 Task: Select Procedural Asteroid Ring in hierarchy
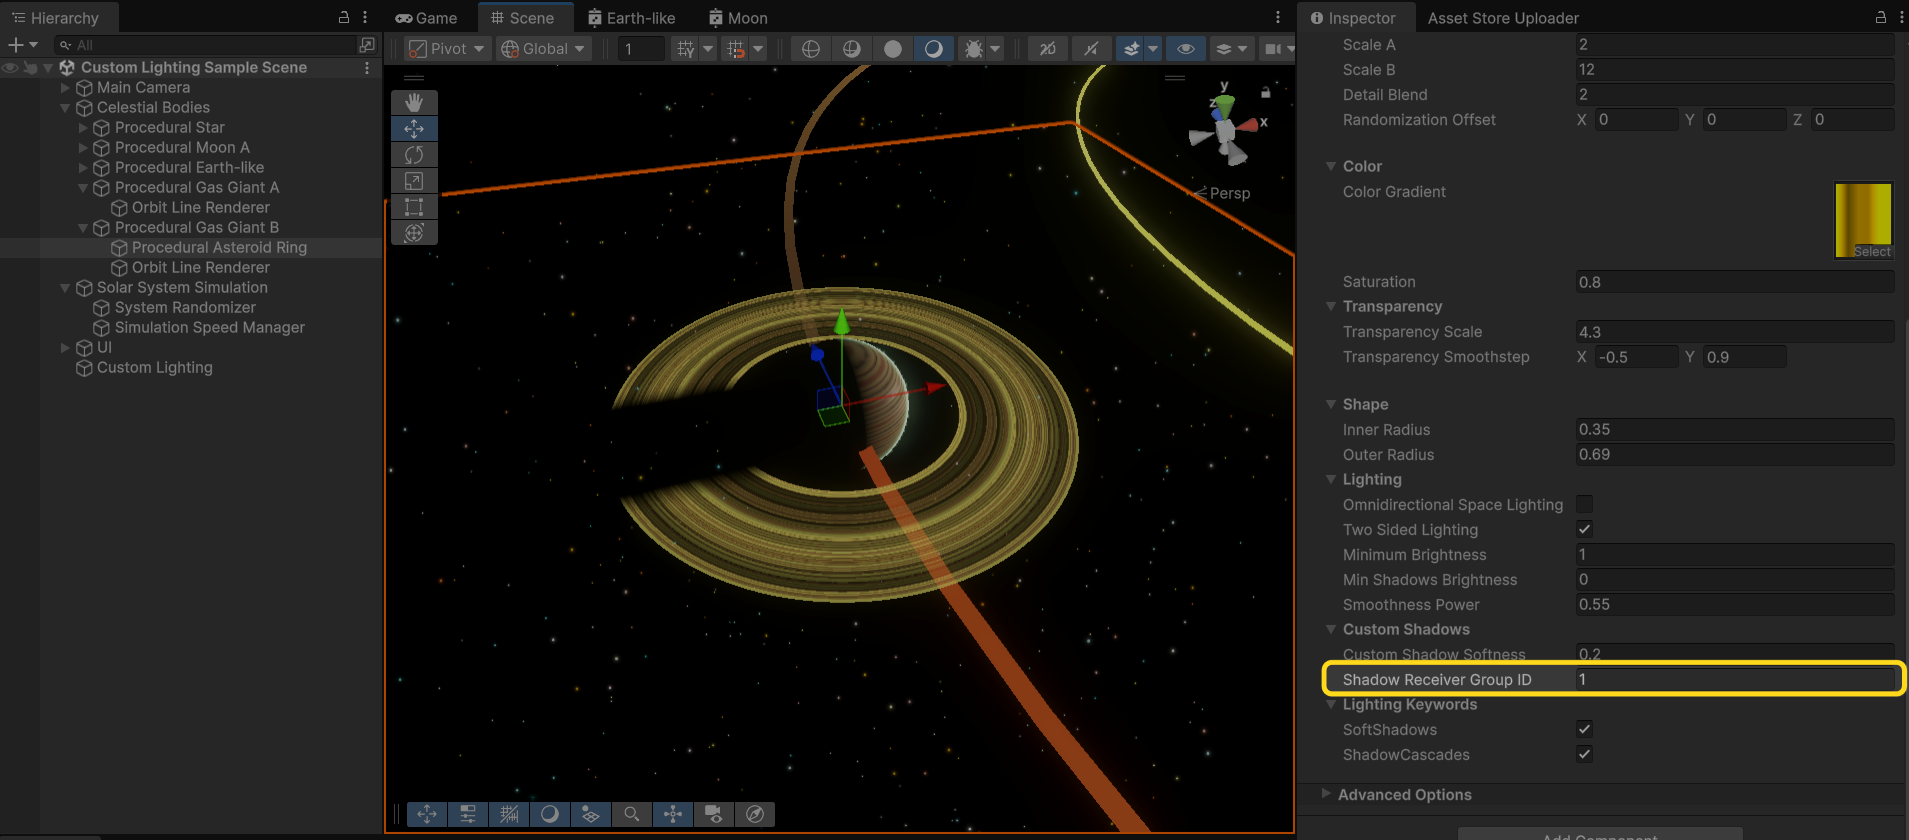pyautogui.click(x=219, y=247)
